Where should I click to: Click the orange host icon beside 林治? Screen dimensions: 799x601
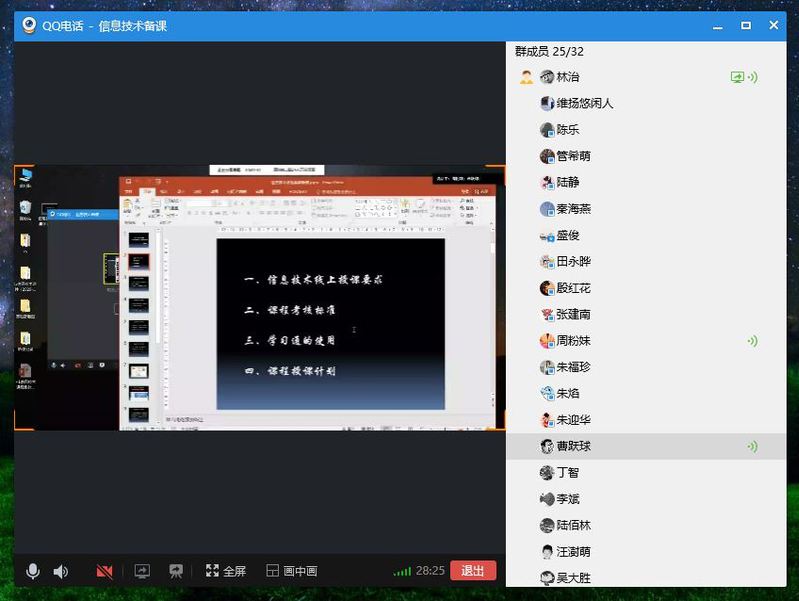pyautogui.click(x=526, y=77)
